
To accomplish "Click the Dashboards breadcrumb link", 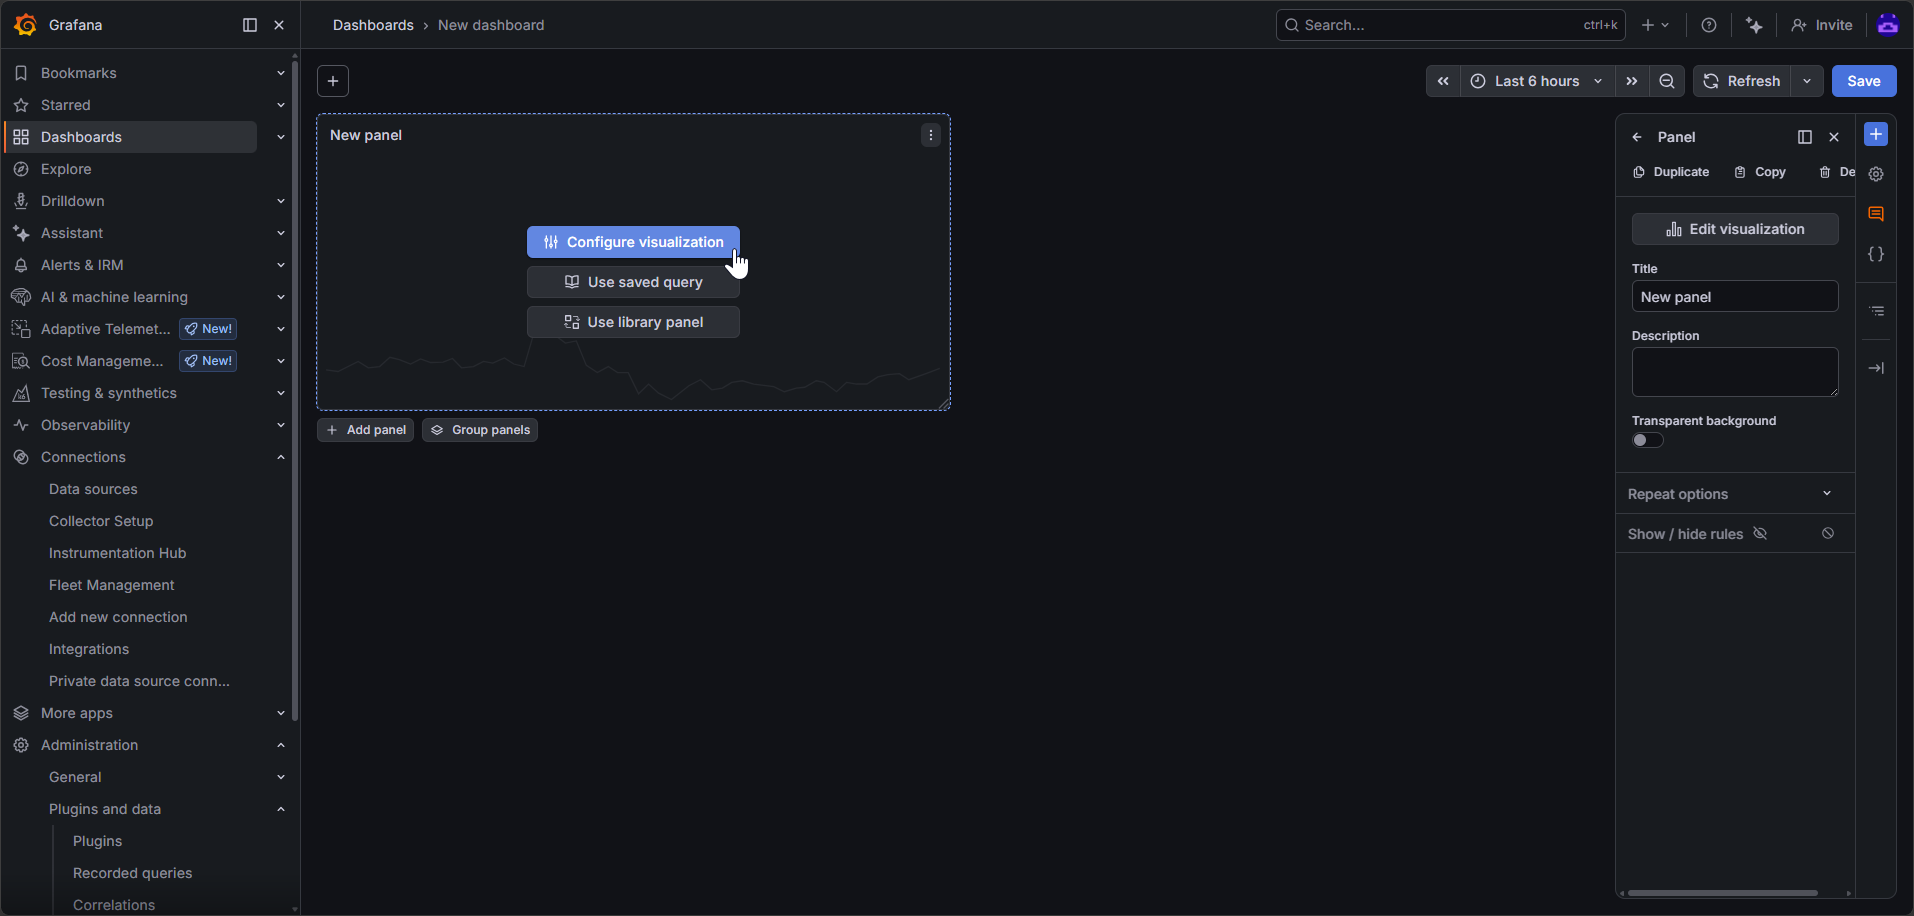I will tap(373, 25).
